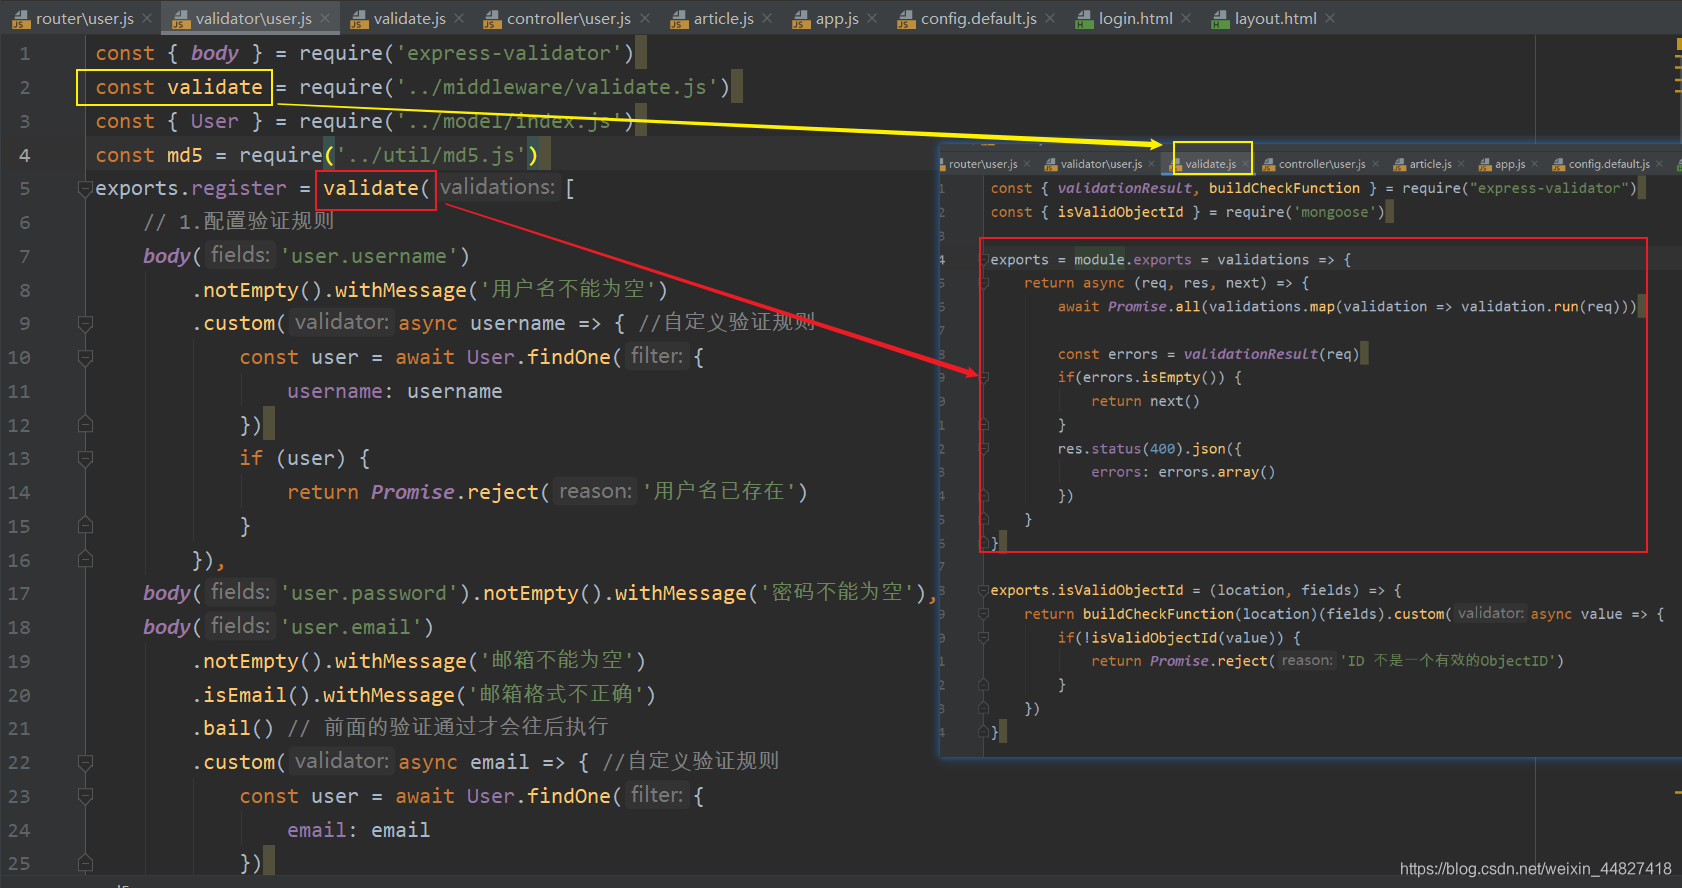1682x888 pixels.
Task: Click fold end marker at line 25
Action: [x=86, y=863]
